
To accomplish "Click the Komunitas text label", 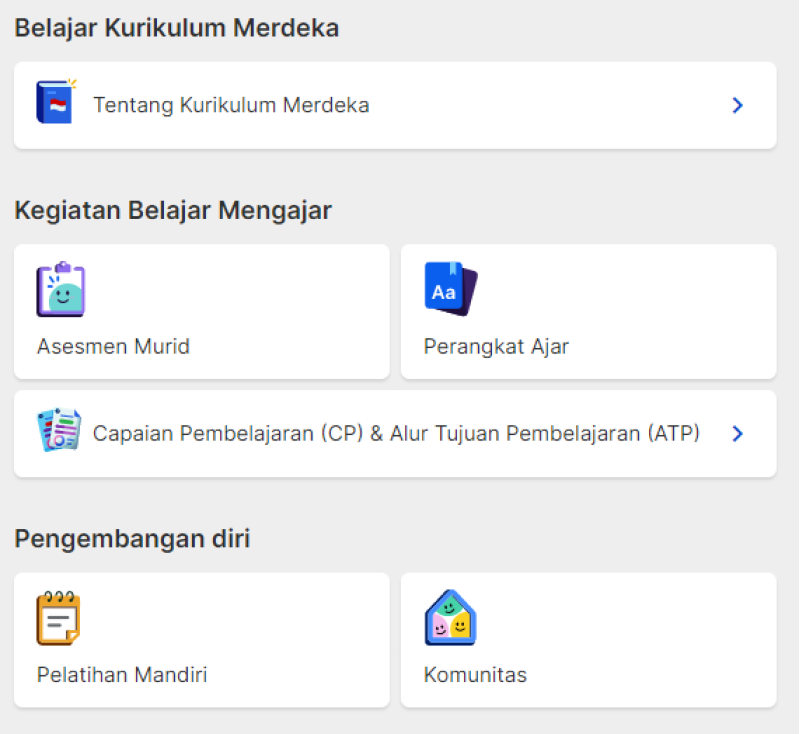I will click(x=475, y=675).
